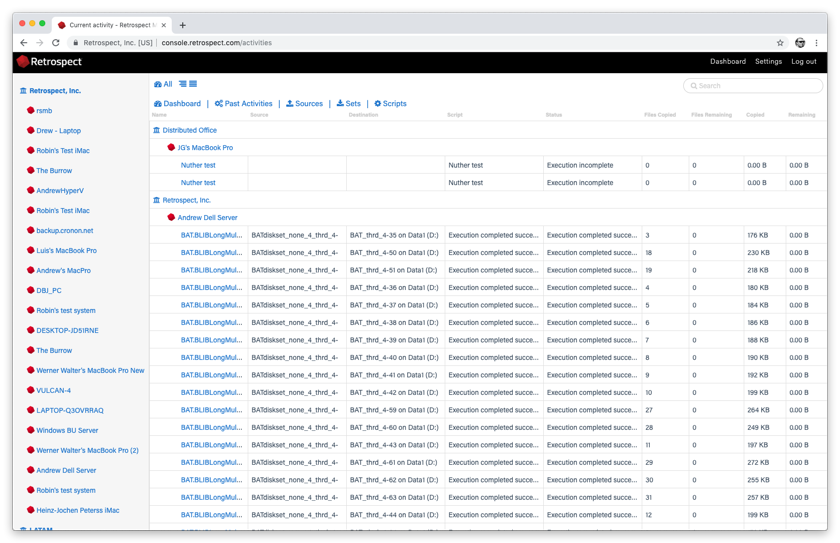Screen dimensions: 840x543
Task: Select Werner Walter's MacBook Pro (2)
Action: pyautogui.click(x=87, y=450)
